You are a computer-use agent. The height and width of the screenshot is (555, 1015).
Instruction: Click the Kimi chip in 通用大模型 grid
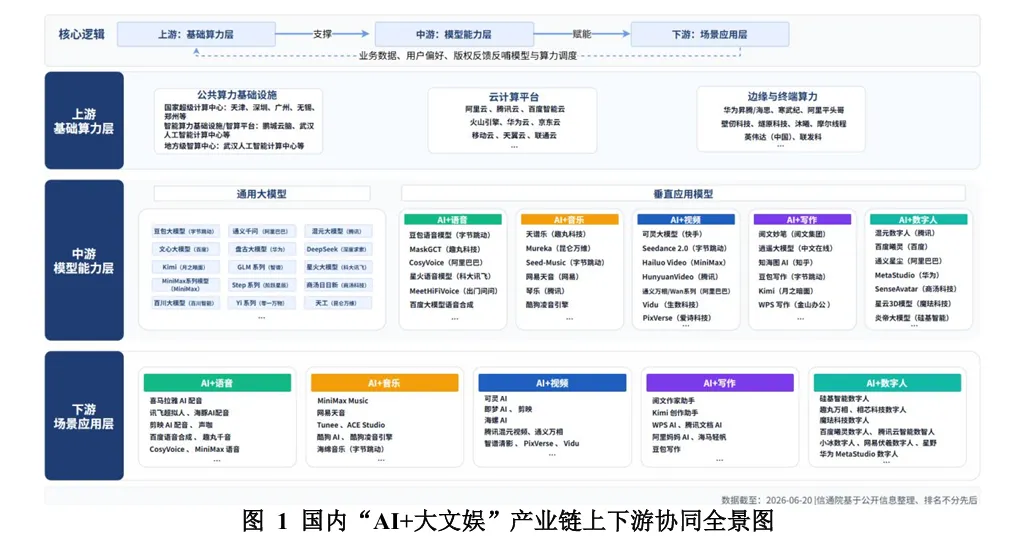tap(184, 267)
